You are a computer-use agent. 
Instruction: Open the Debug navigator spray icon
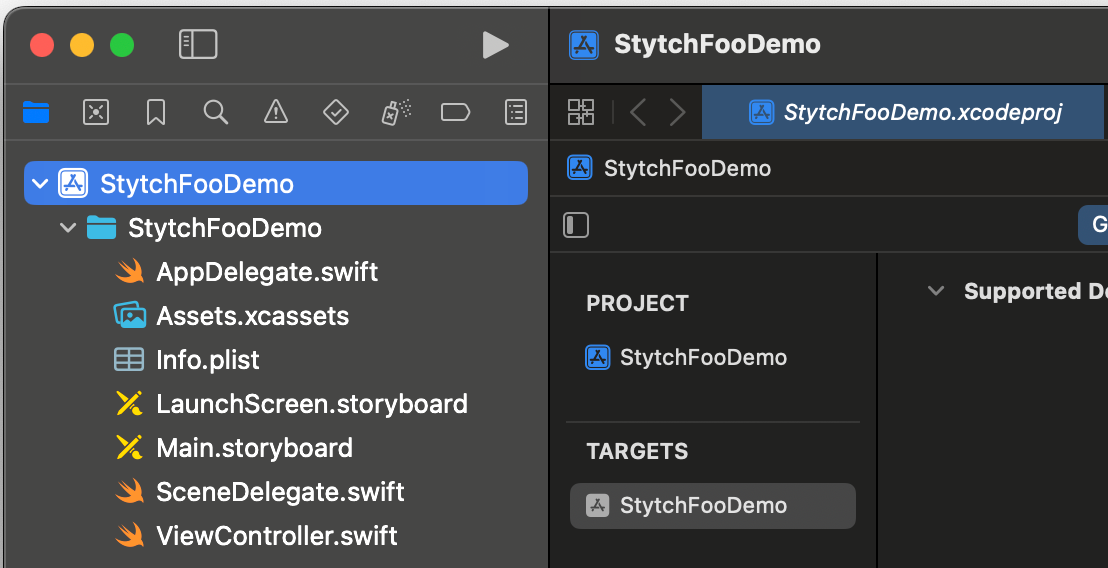pyautogui.click(x=396, y=112)
